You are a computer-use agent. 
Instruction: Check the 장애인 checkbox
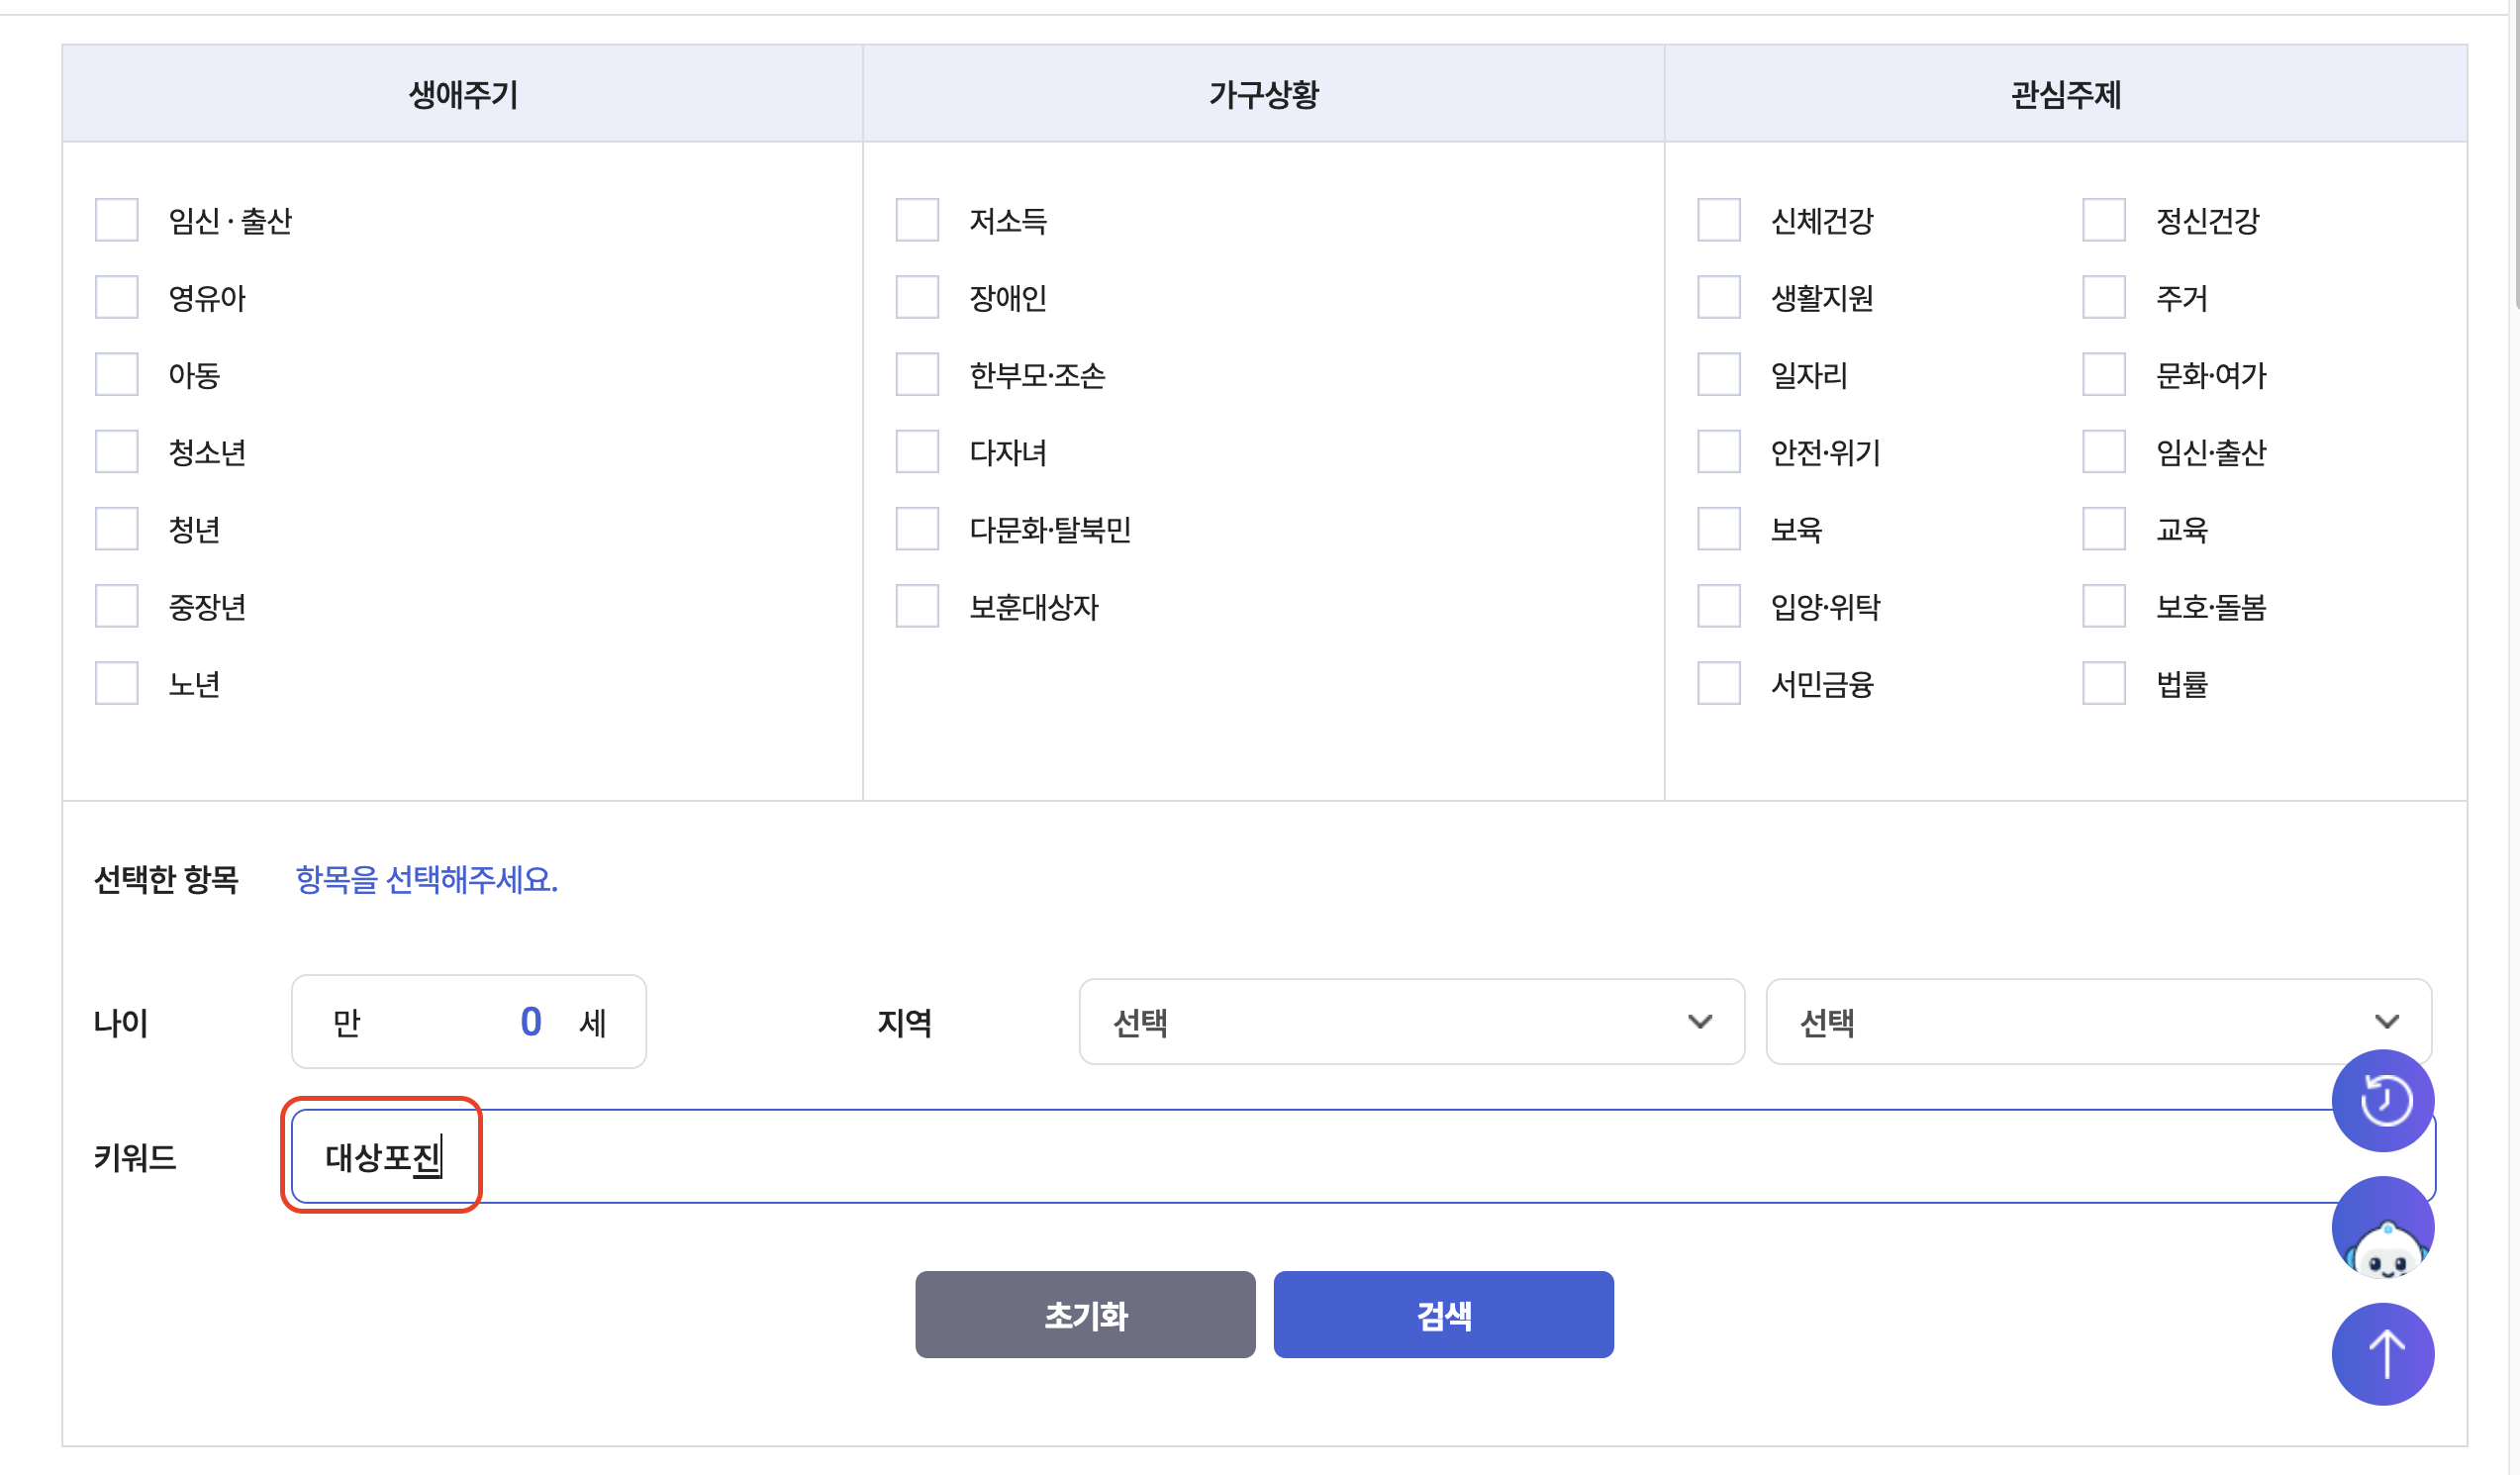(x=917, y=297)
